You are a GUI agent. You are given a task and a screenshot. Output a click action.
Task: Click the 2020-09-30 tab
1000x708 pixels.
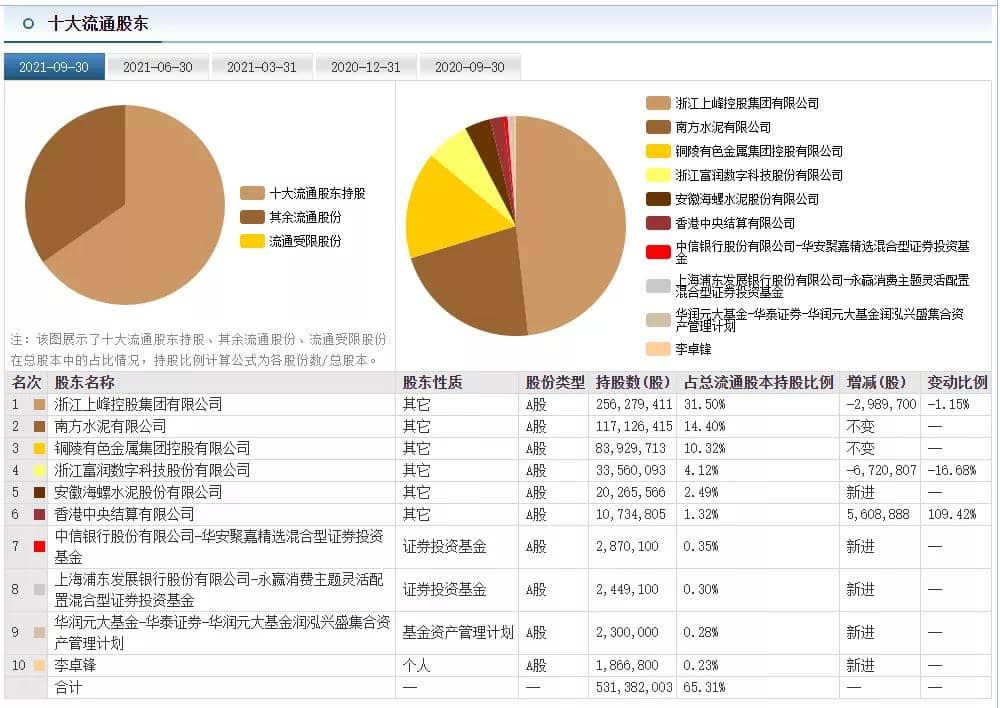(469, 67)
